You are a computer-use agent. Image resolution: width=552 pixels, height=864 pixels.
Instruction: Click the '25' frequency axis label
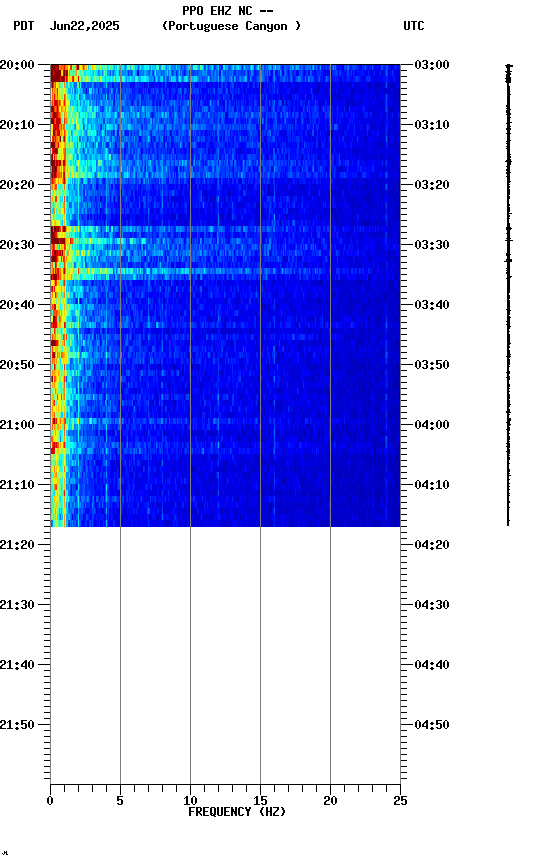(400, 802)
